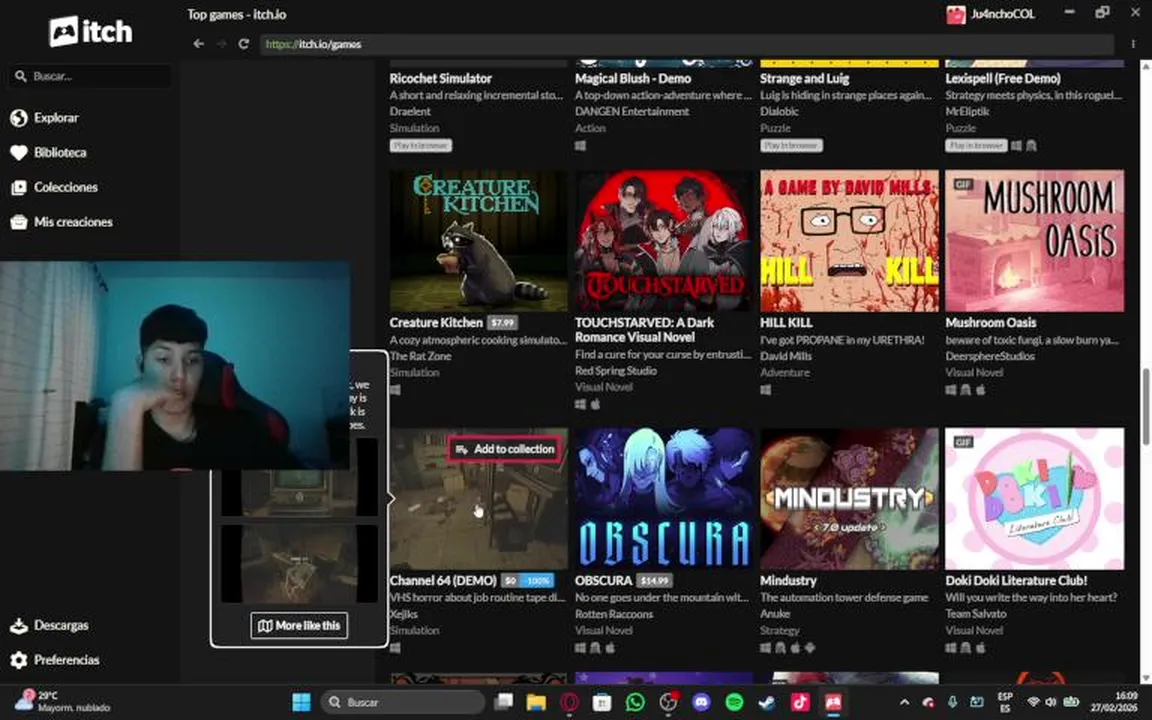Open Magical Blush - Demo title link
The image size is (1152, 720).
pos(633,79)
